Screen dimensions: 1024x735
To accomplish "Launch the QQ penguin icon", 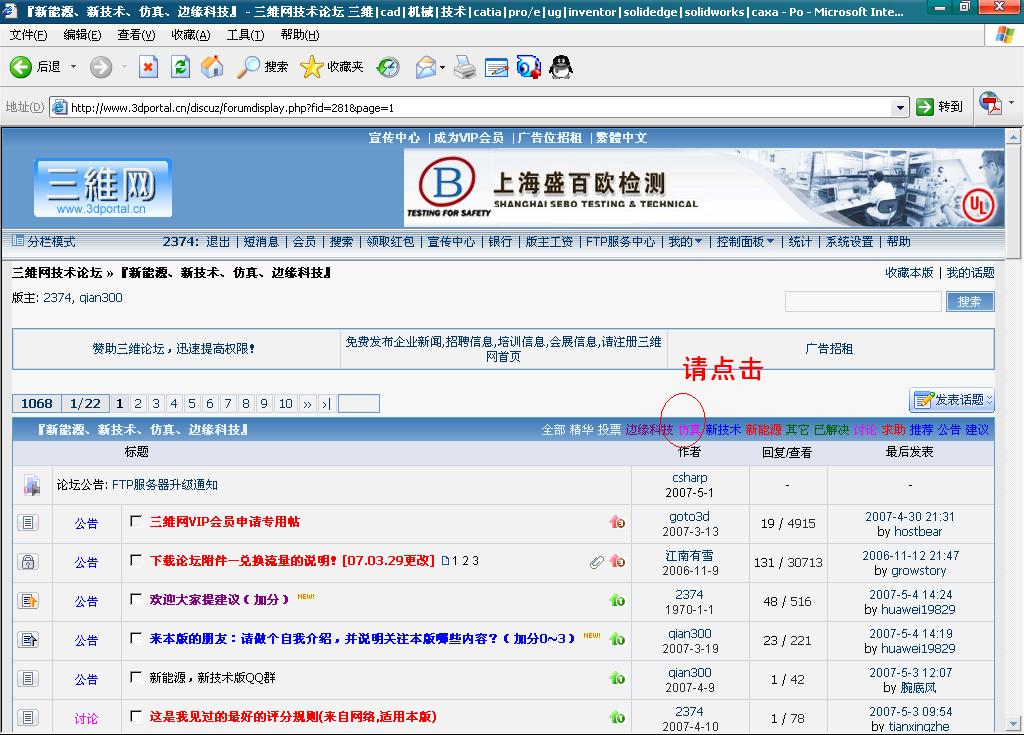I will [x=561, y=67].
